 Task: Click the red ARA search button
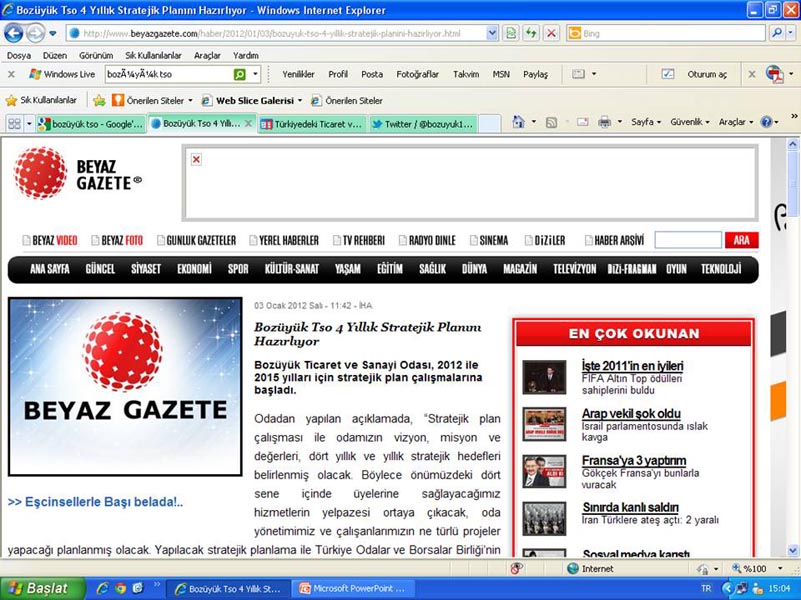(x=741, y=240)
